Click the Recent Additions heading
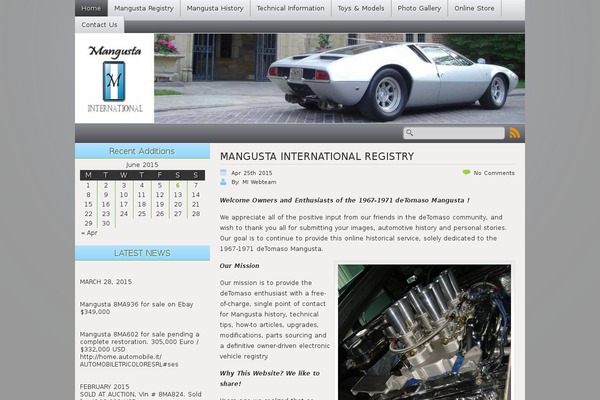 coord(142,151)
